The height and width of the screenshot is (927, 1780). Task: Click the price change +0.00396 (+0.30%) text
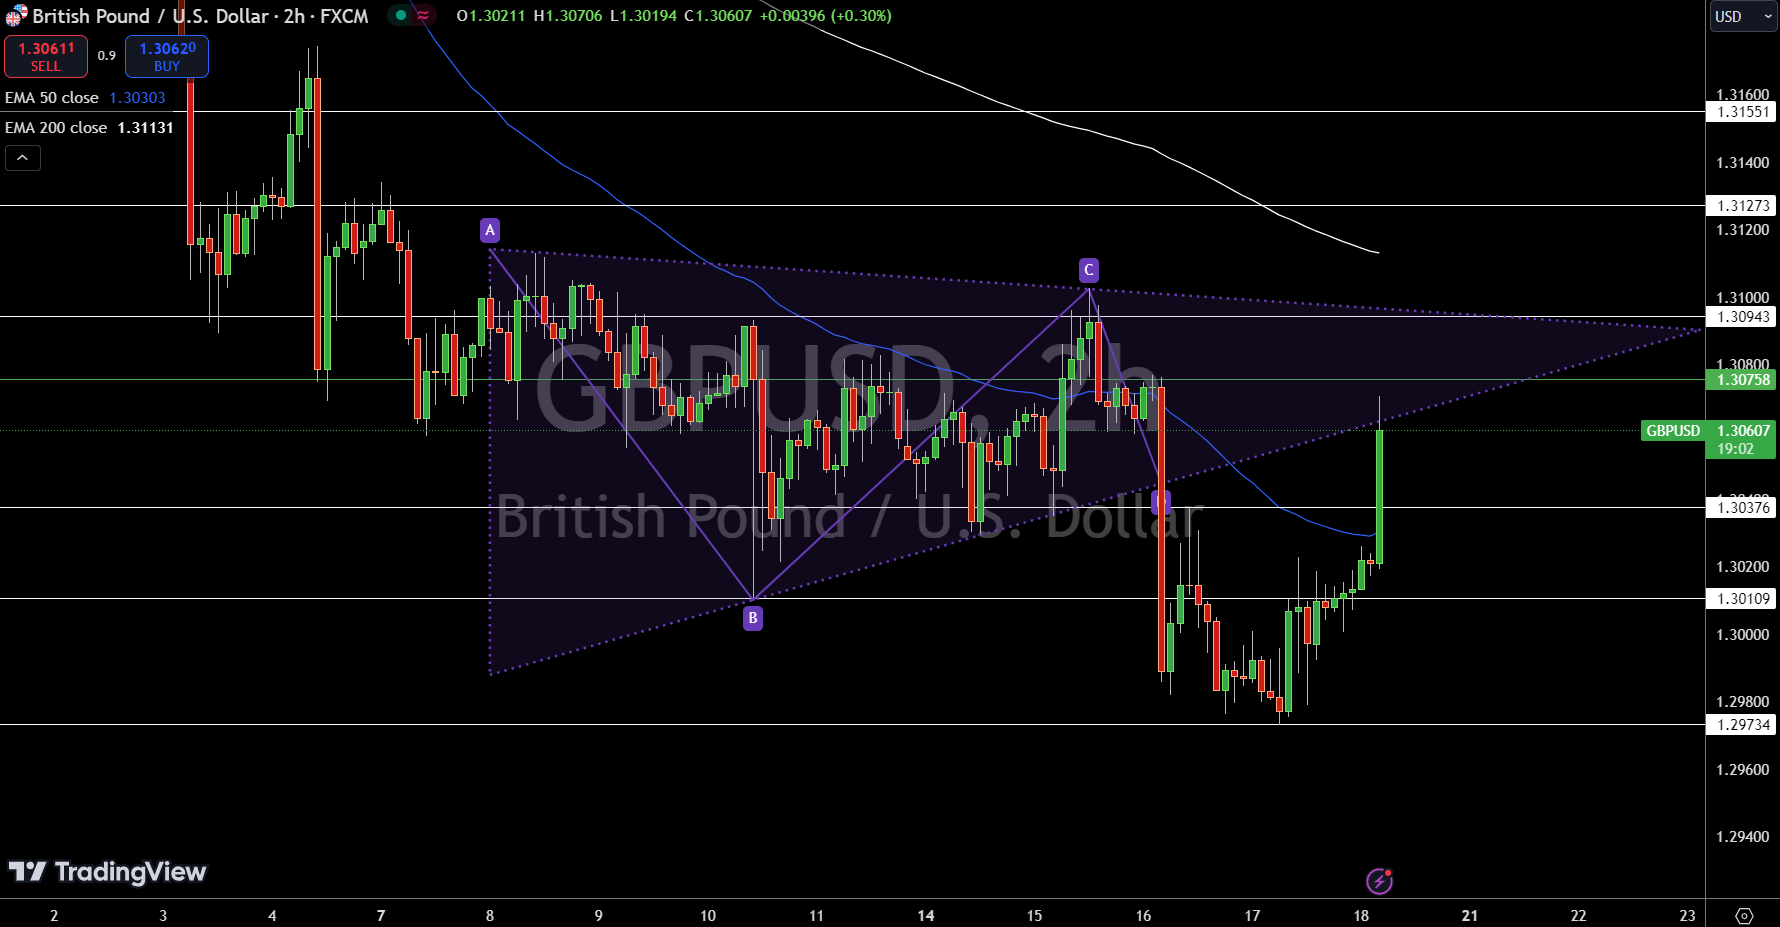point(826,16)
